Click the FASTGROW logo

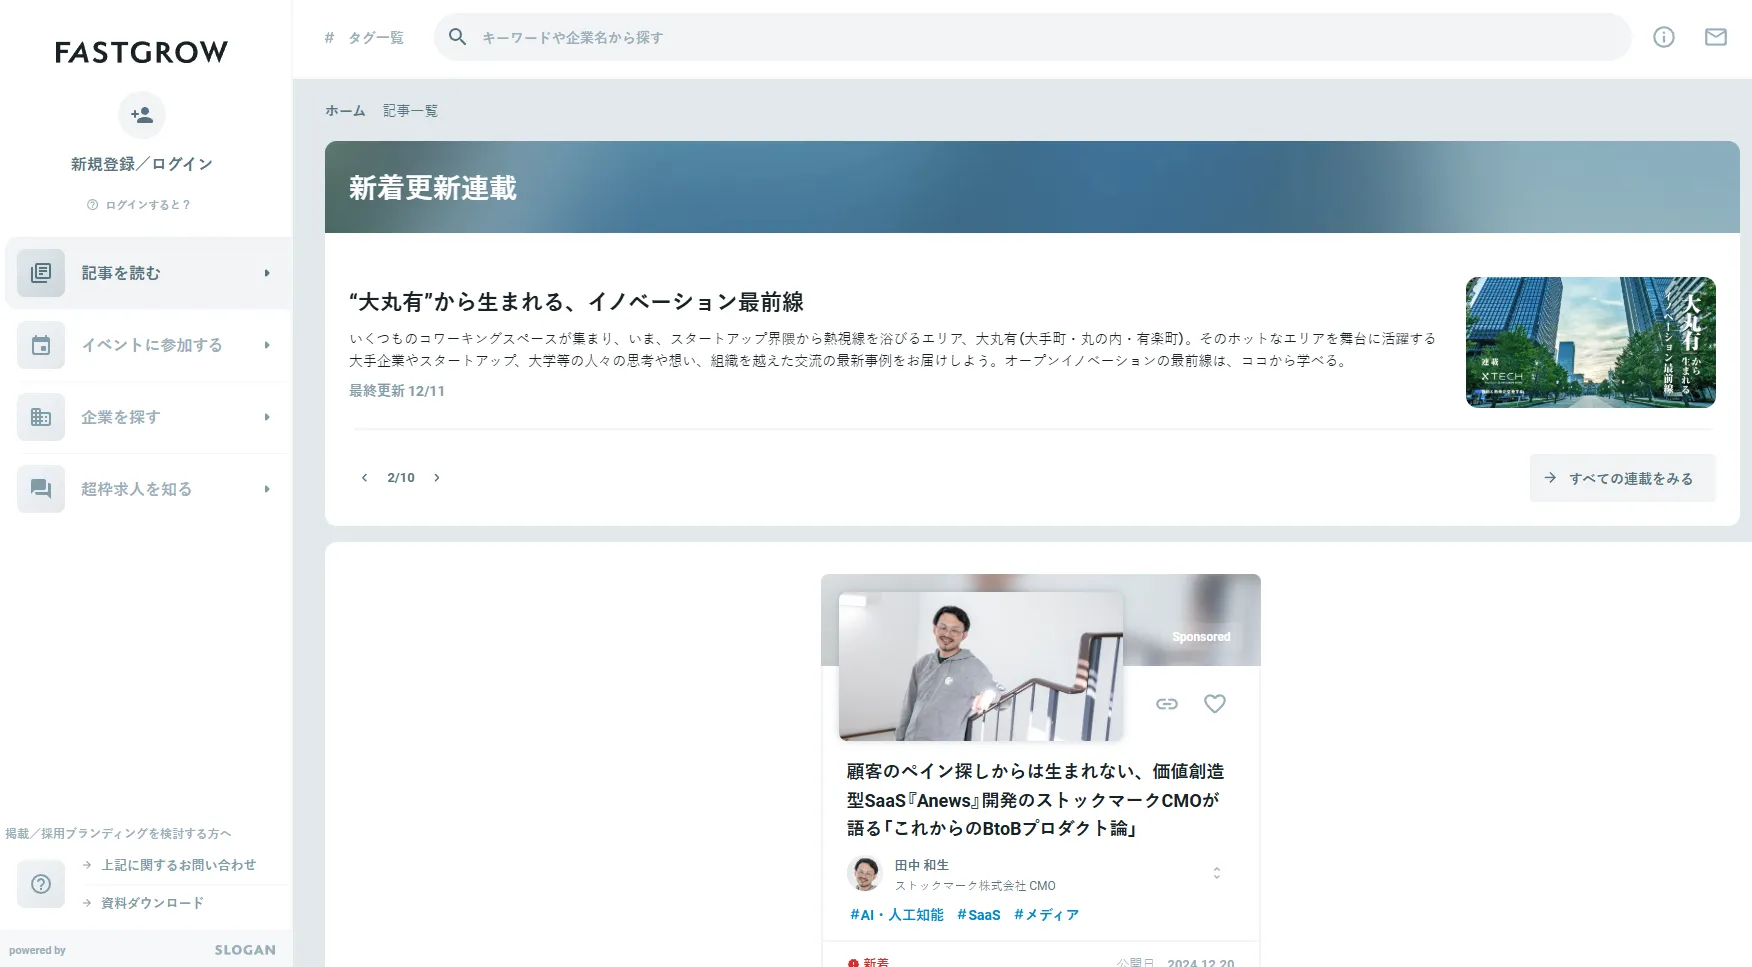(141, 52)
